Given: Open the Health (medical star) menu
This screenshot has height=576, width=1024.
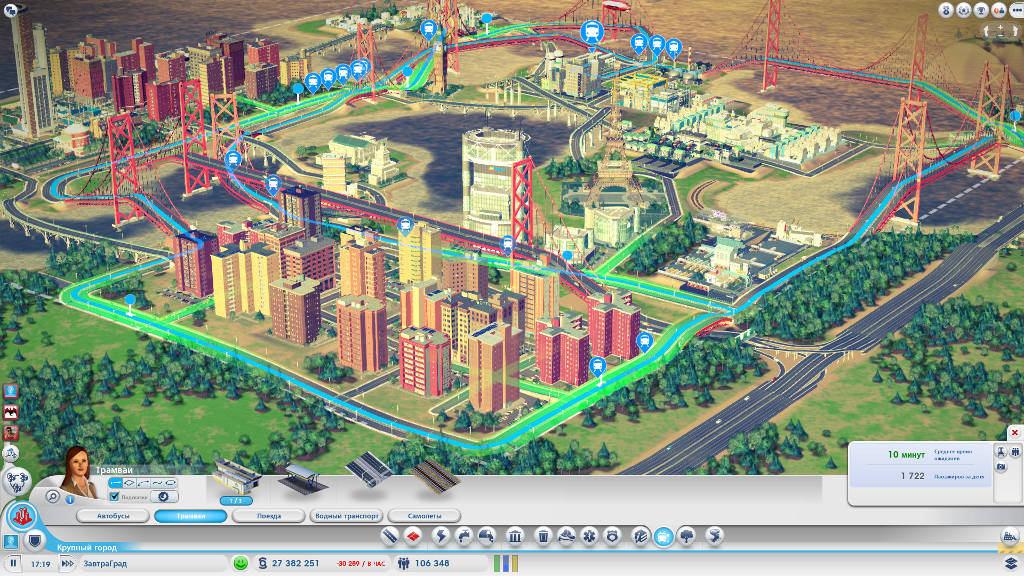Looking at the screenshot, I should [x=589, y=536].
